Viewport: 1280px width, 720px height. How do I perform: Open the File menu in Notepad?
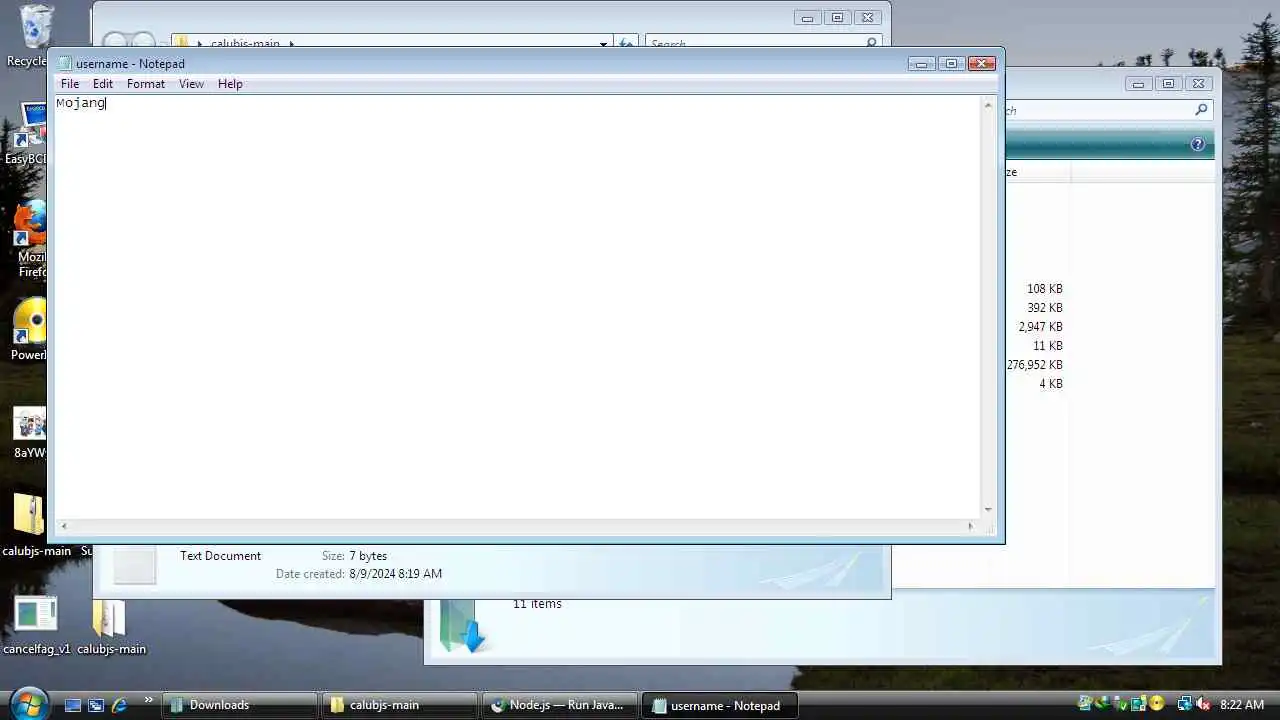click(70, 84)
